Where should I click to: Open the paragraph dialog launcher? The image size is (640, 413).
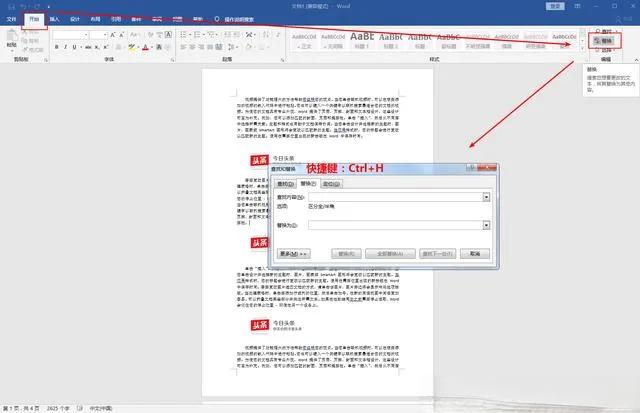click(282, 60)
